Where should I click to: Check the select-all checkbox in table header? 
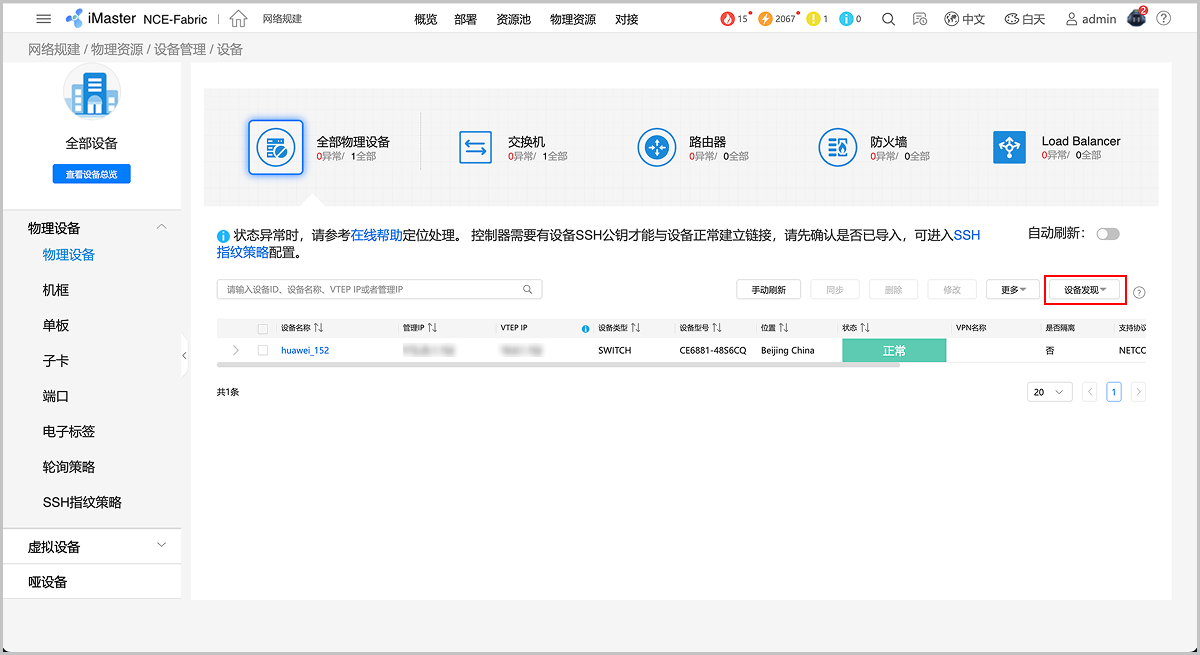[x=263, y=328]
